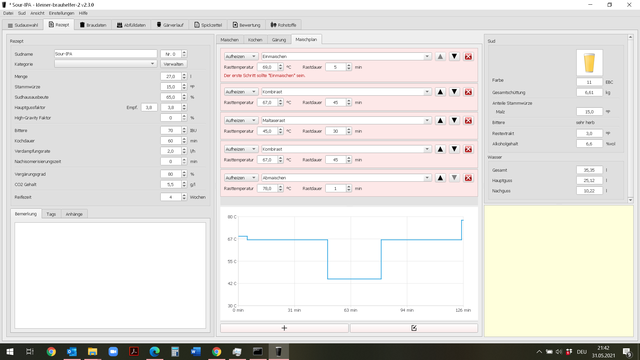Screen dimensions: 640x360
Task: Click the Sudname input field
Action: coord(105,54)
